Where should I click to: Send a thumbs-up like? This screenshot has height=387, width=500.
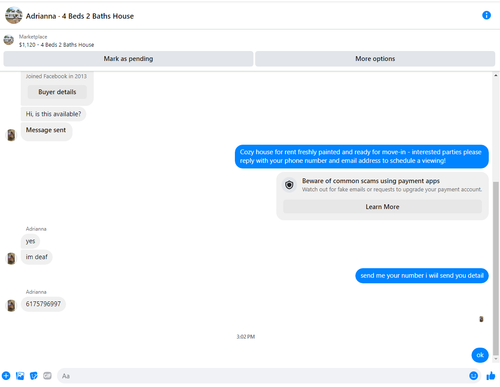point(491,376)
